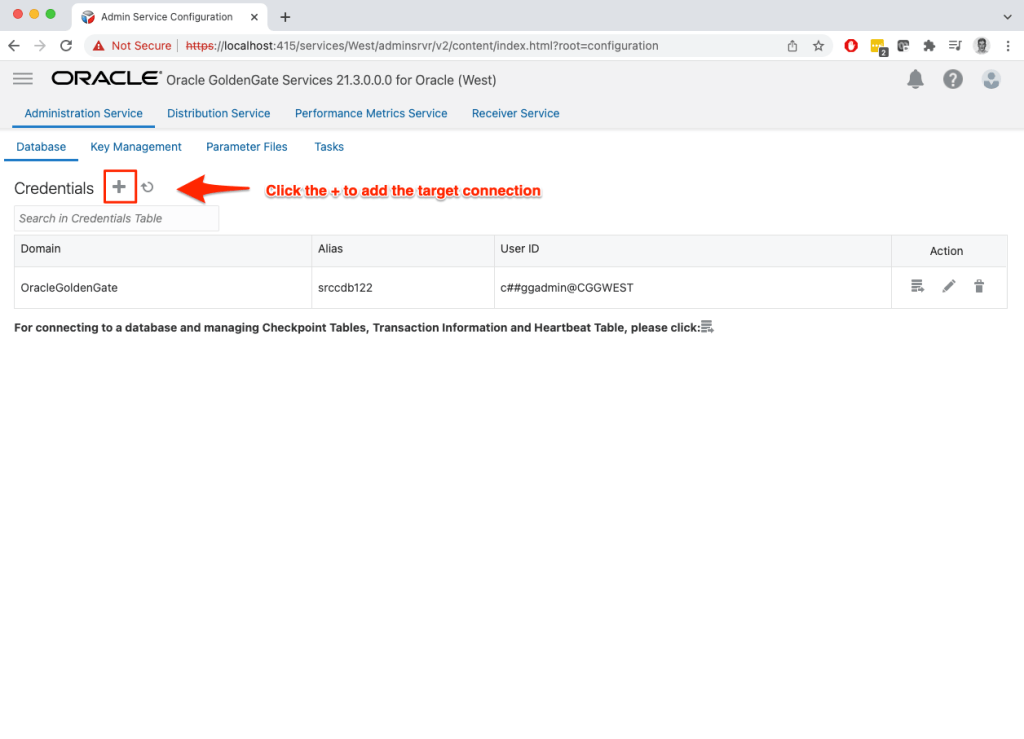Screen dimensions: 1024x739
Task: Reload the page in the browser
Action: [66, 46]
